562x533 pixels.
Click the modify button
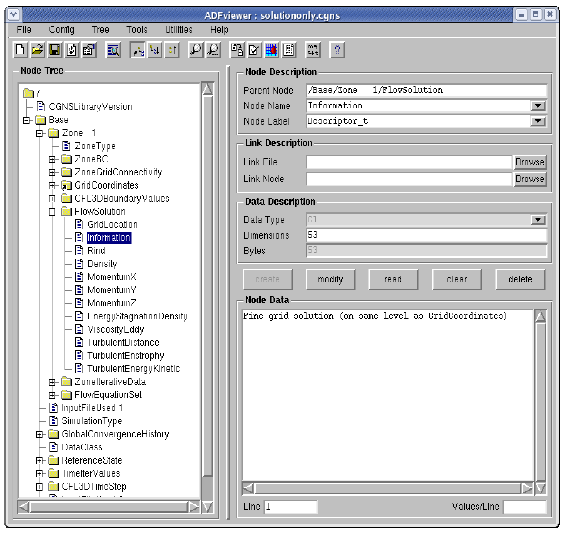pyautogui.click(x=330, y=279)
